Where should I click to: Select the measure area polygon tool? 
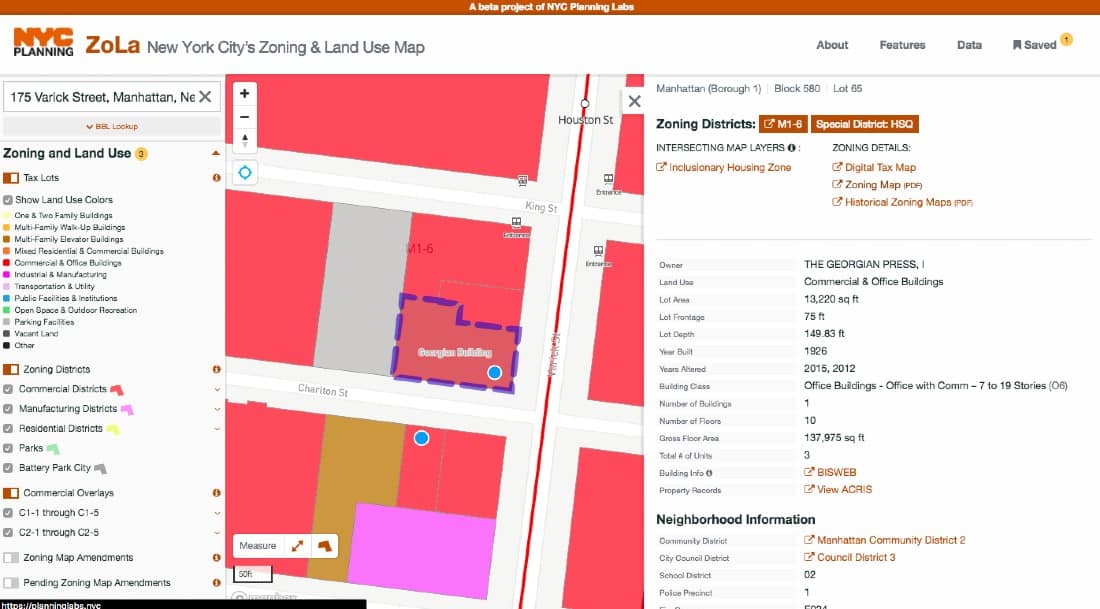pyautogui.click(x=323, y=546)
